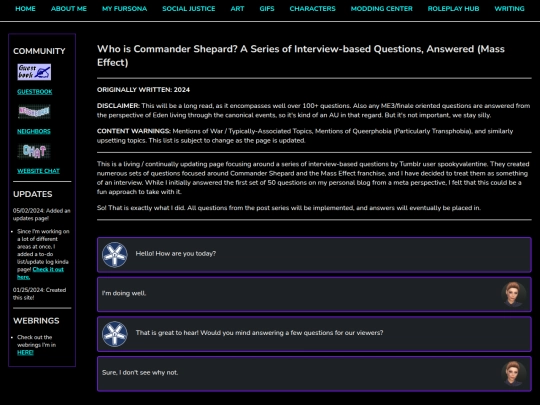Click the 'CONTENT WARNINGS:' label
This screenshot has width=540, height=405.
point(134,131)
